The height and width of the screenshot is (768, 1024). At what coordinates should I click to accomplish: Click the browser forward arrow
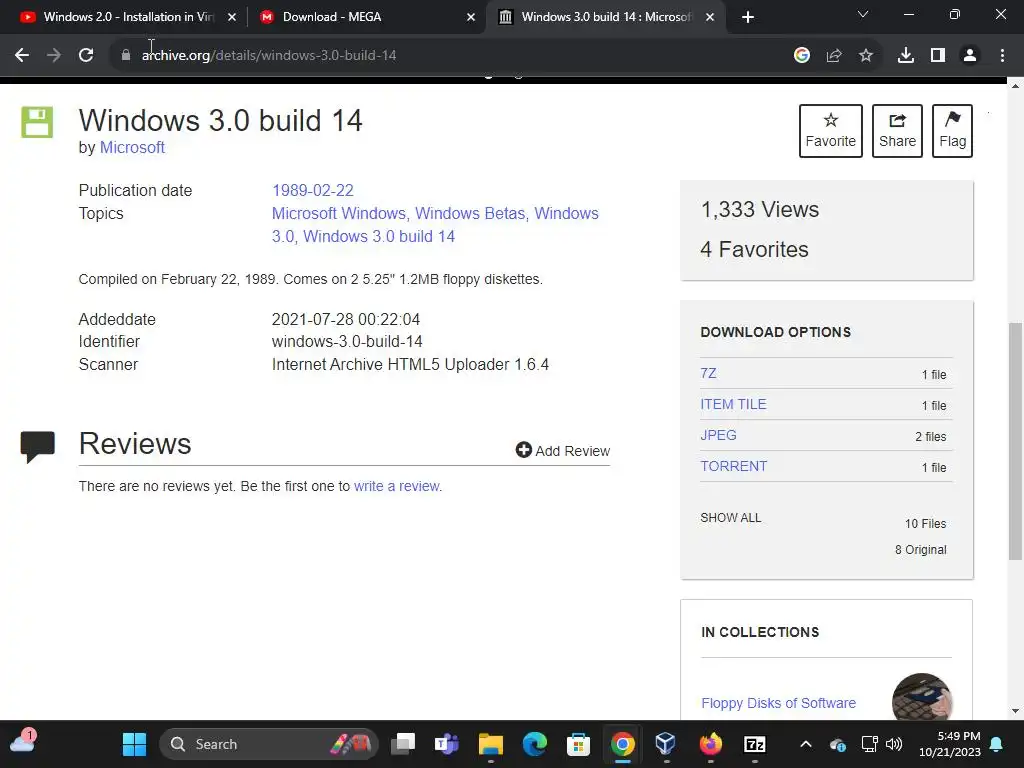[x=54, y=56]
